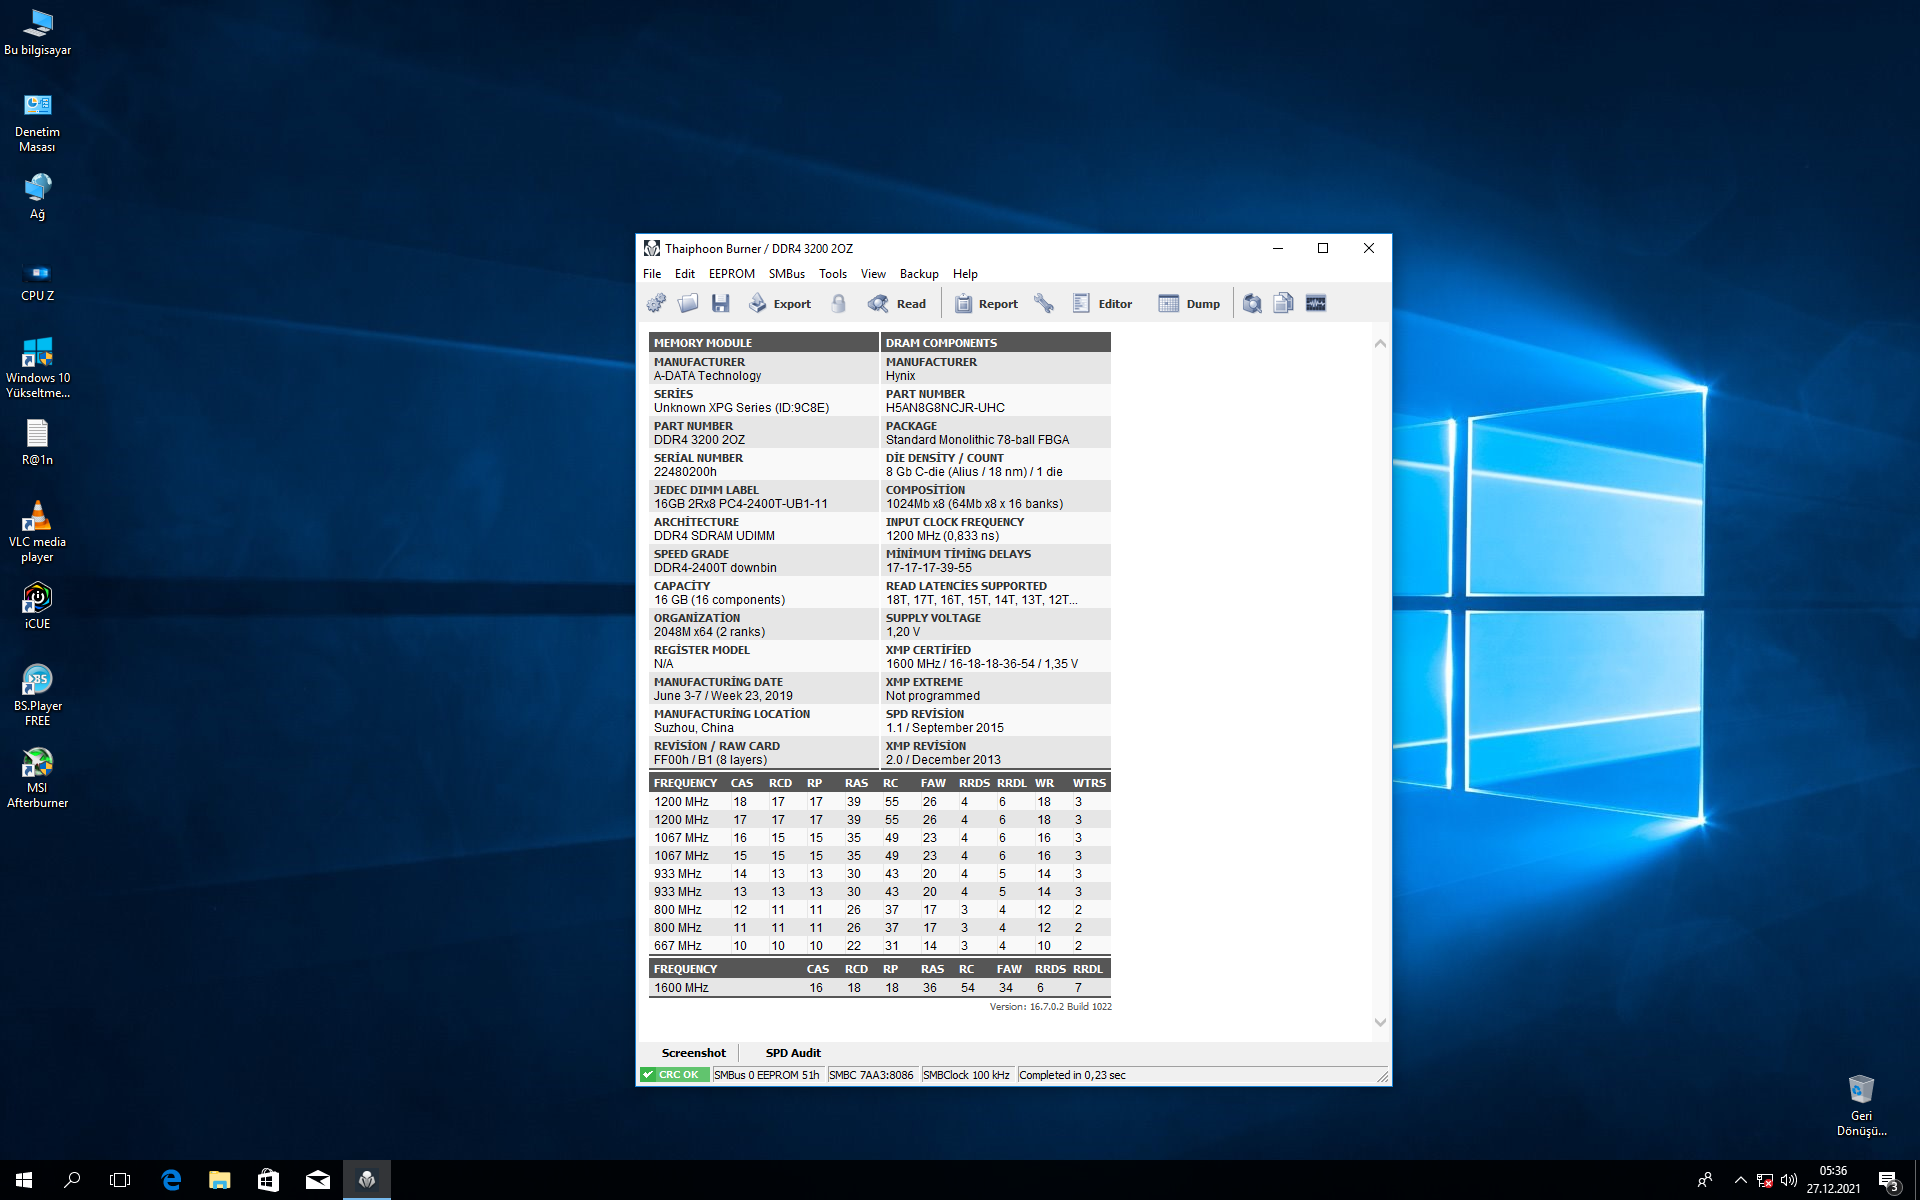Click the window resize grip in status bar
Viewport: 1920px width, 1200px height.
point(1383,1077)
